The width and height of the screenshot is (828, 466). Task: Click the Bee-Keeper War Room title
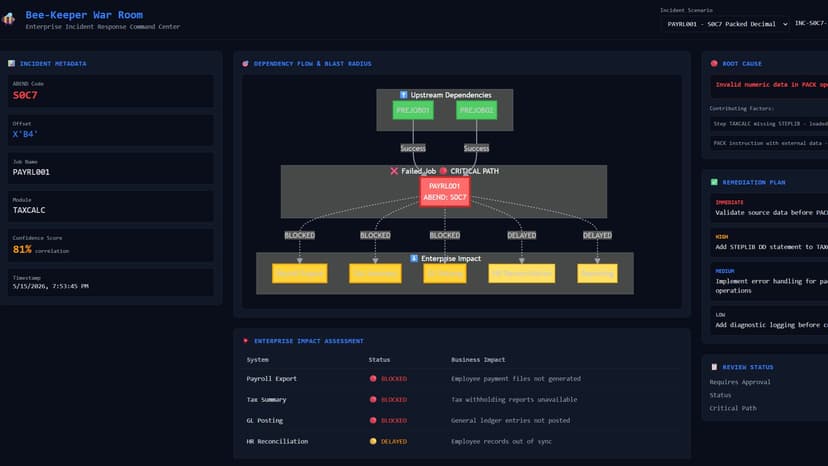pyautogui.click(x=84, y=15)
